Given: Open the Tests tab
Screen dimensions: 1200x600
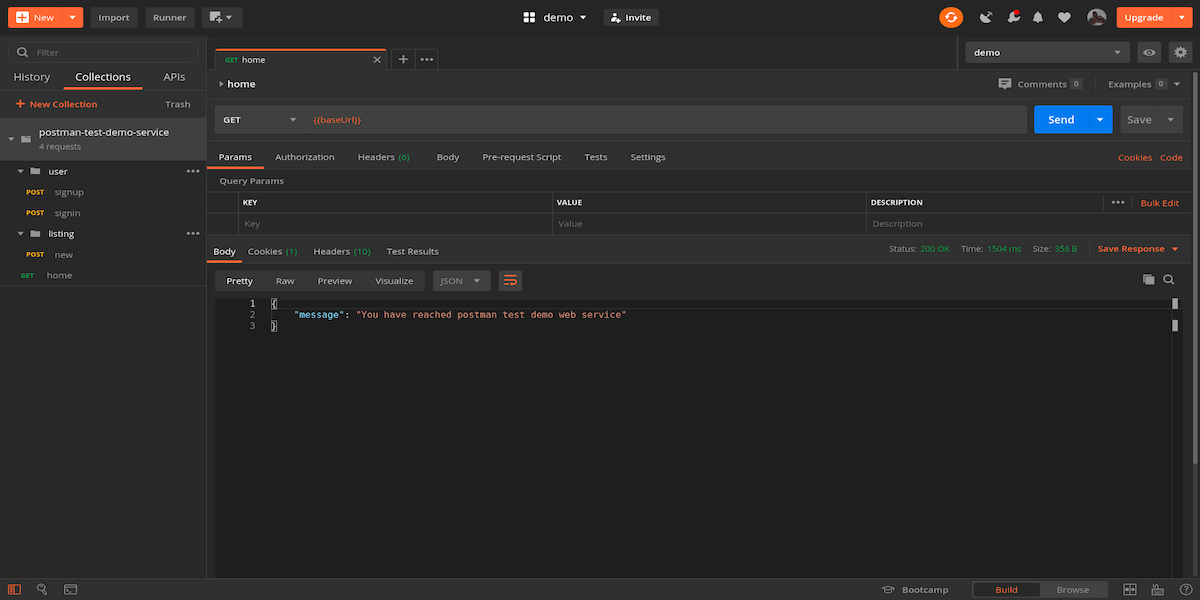Looking at the screenshot, I should click(596, 157).
